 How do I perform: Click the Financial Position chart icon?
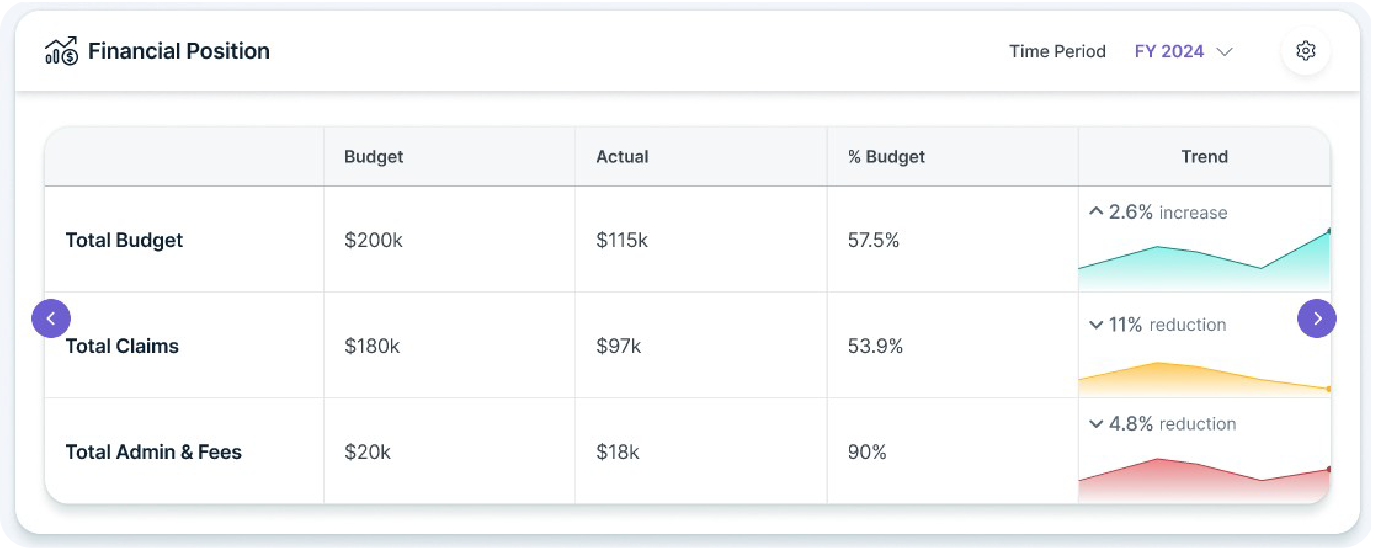click(x=62, y=51)
